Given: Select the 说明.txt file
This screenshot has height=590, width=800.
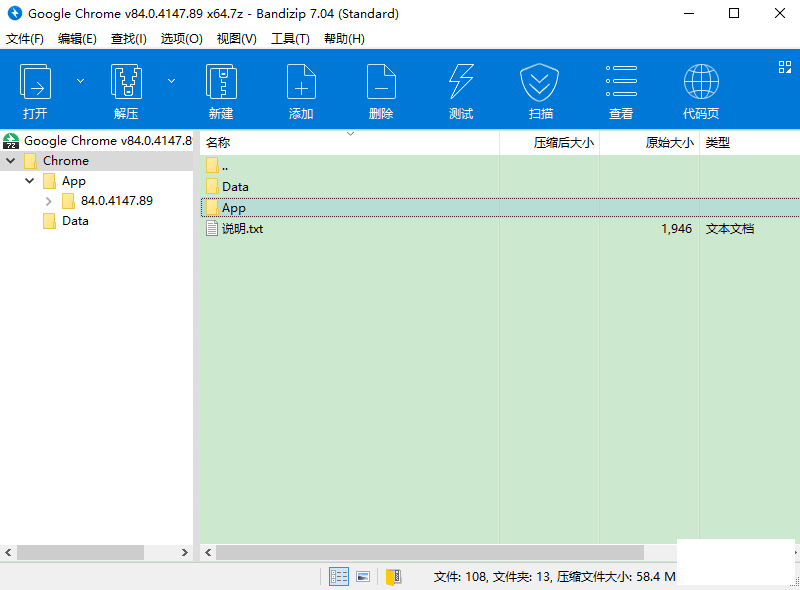Looking at the screenshot, I should [x=500, y=229].
